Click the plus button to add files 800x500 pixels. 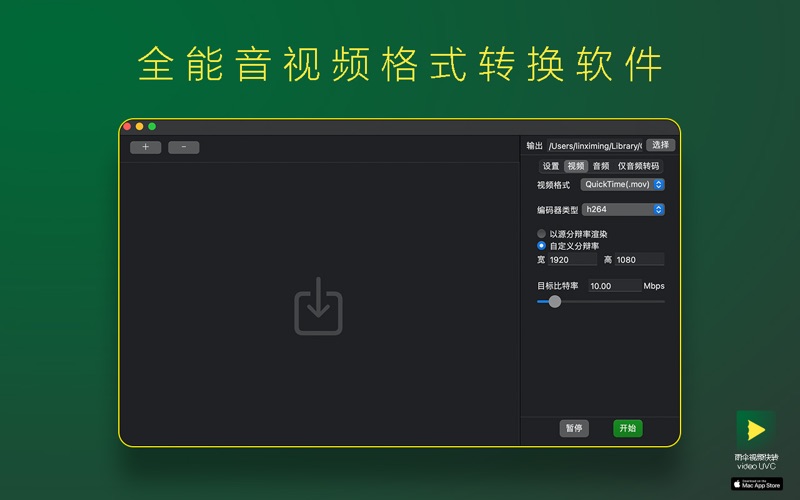coord(145,147)
